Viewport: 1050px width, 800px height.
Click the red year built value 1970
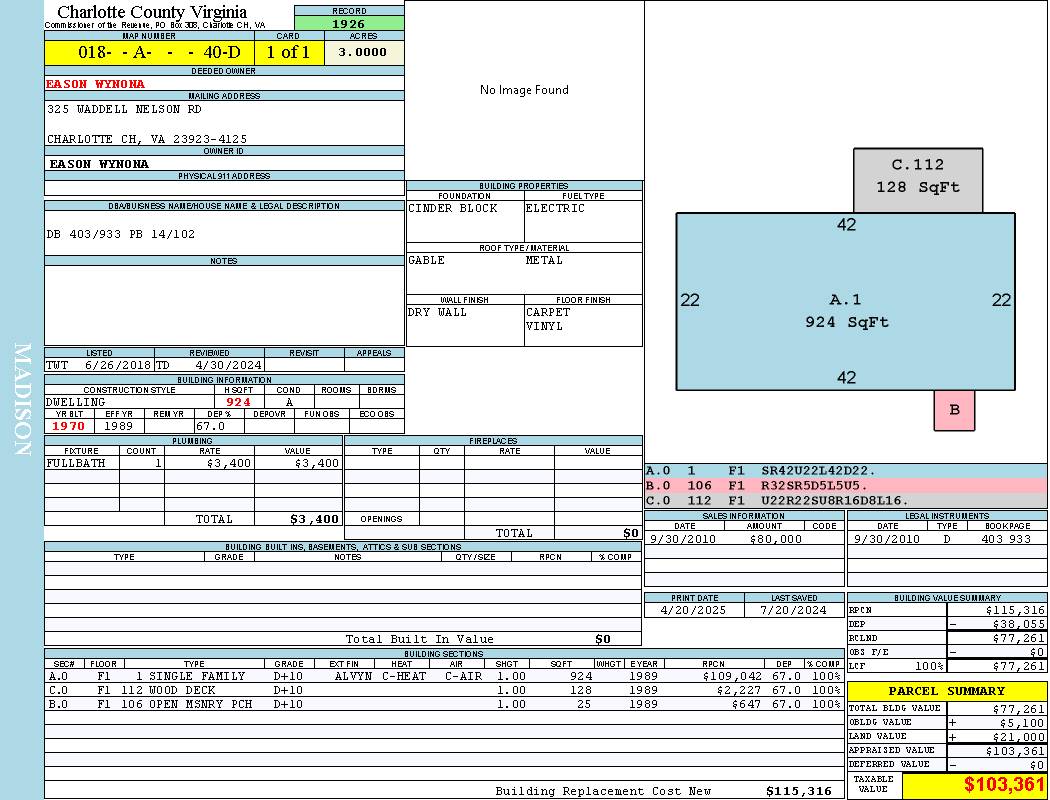click(70, 426)
